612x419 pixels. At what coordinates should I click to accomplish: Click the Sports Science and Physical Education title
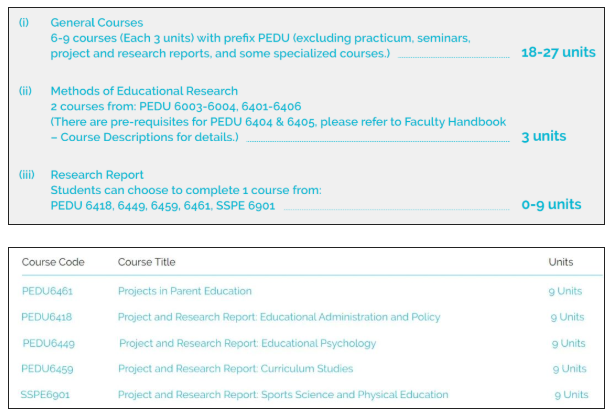[x=283, y=394]
